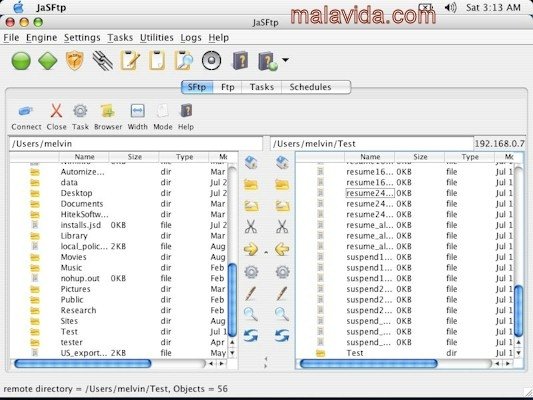
Task: Click the left arrow download icon
Action: [282, 249]
